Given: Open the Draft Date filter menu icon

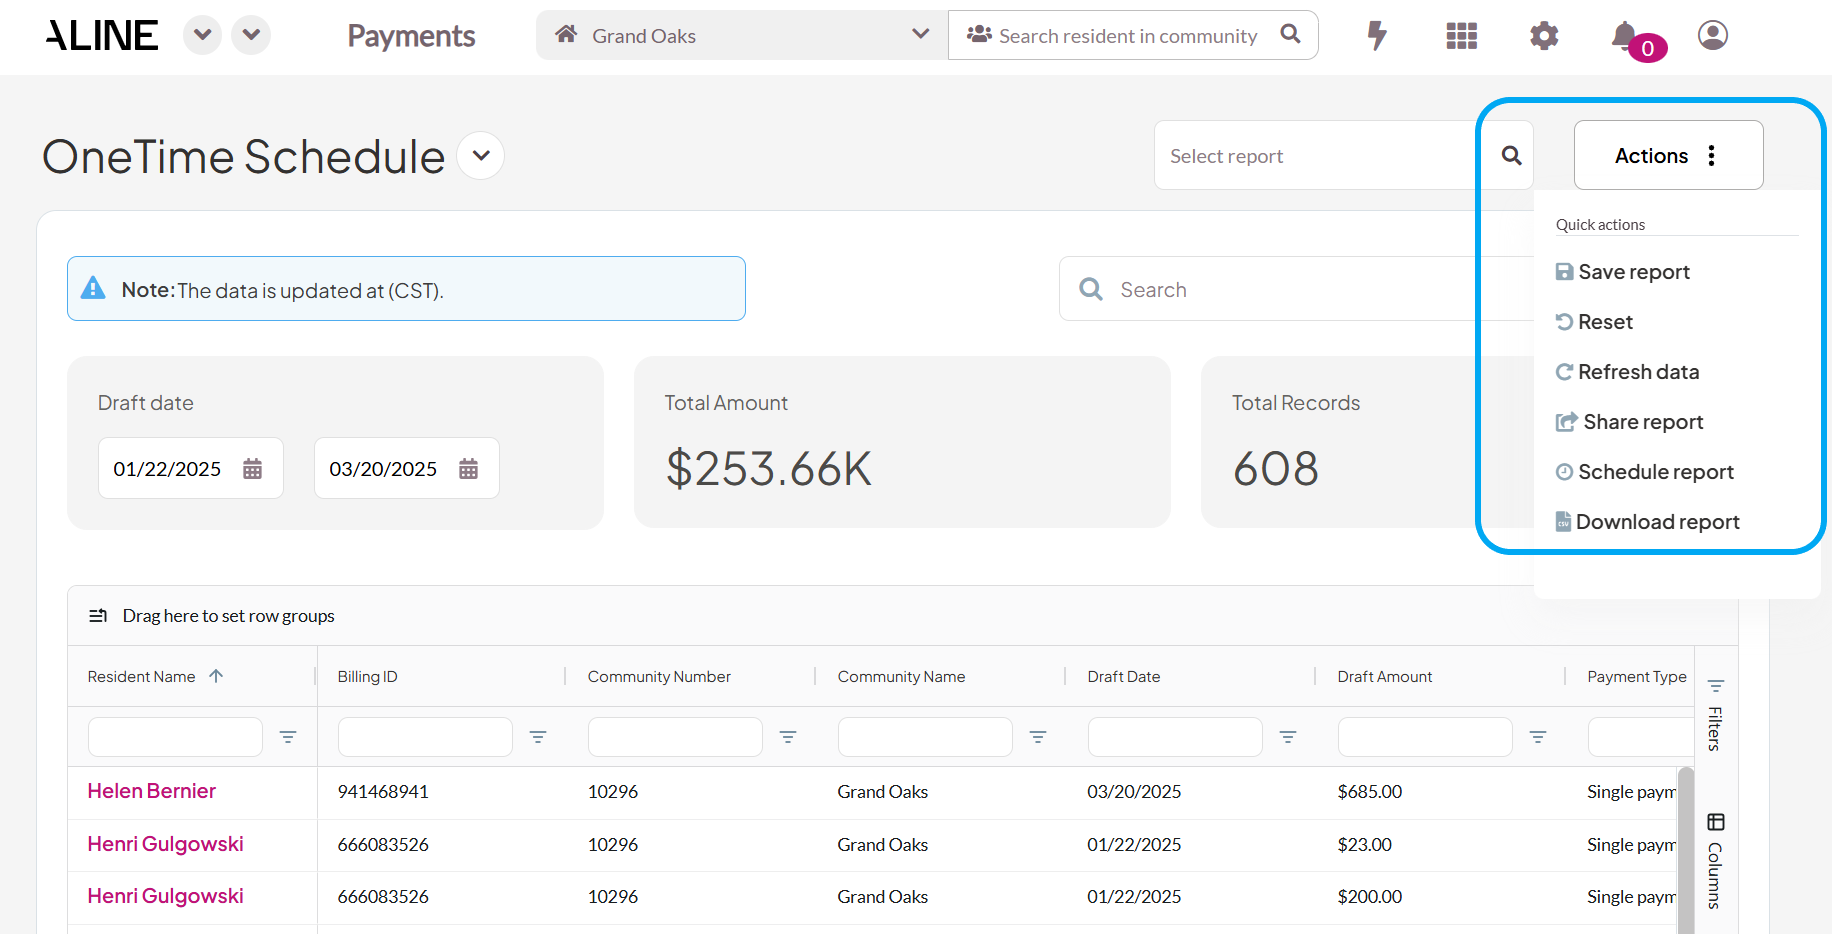Looking at the screenshot, I should tap(1288, 737).
